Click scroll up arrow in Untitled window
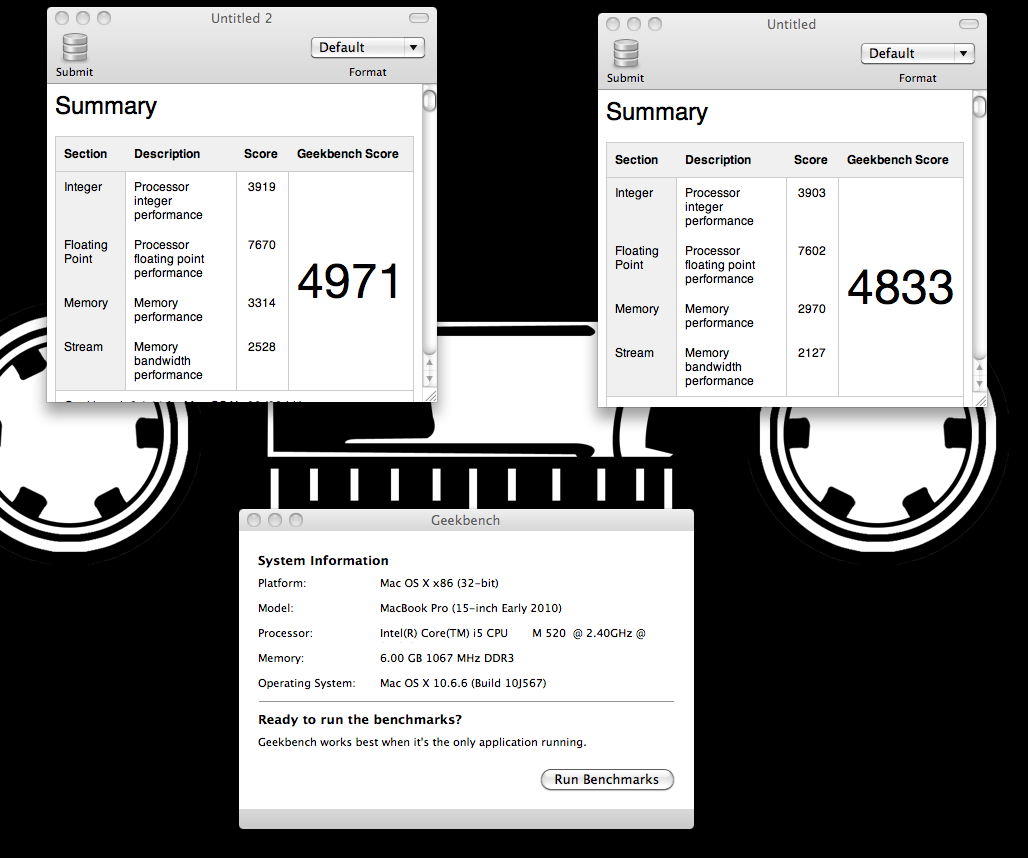The width and height of the screenshot is (1028, 858). (x=979, y=367)
